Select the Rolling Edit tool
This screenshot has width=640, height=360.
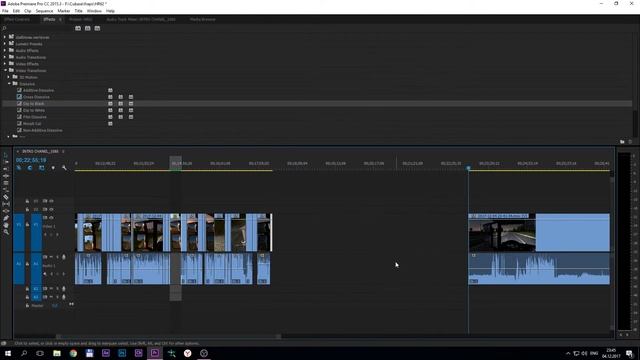[6, 183]
